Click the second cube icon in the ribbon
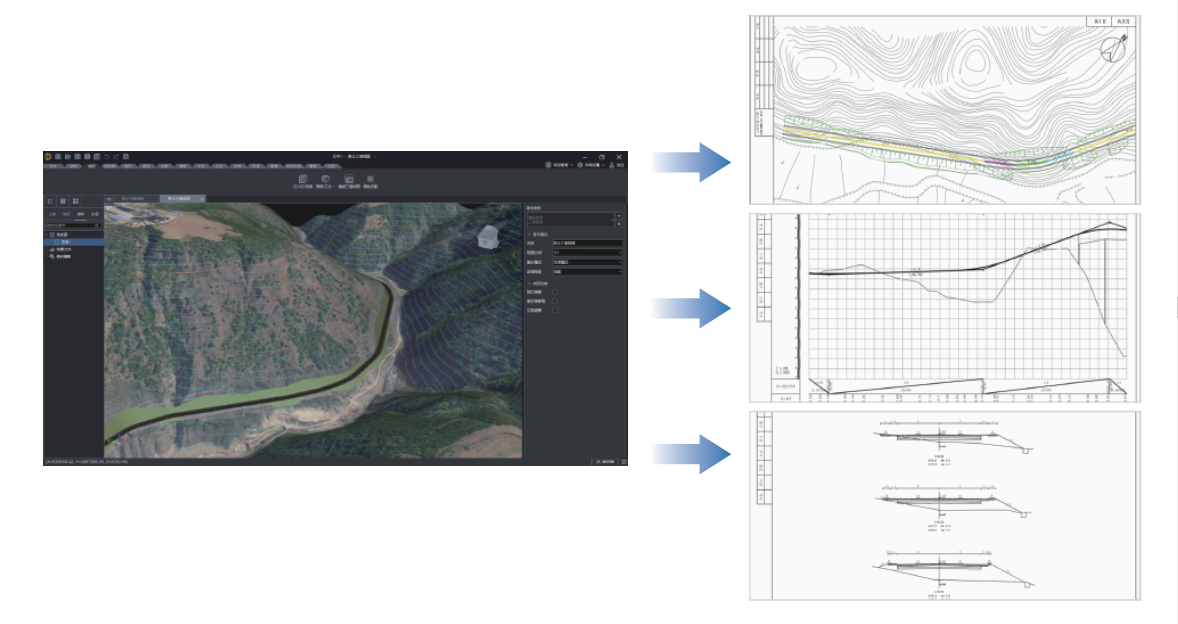 click(x=325, y=179)
